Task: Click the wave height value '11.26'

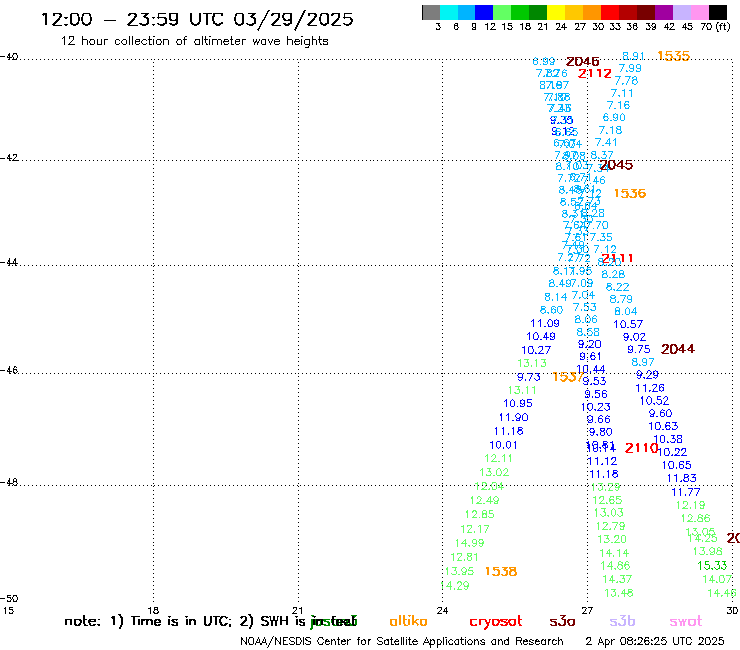Action: pos(650,388)
